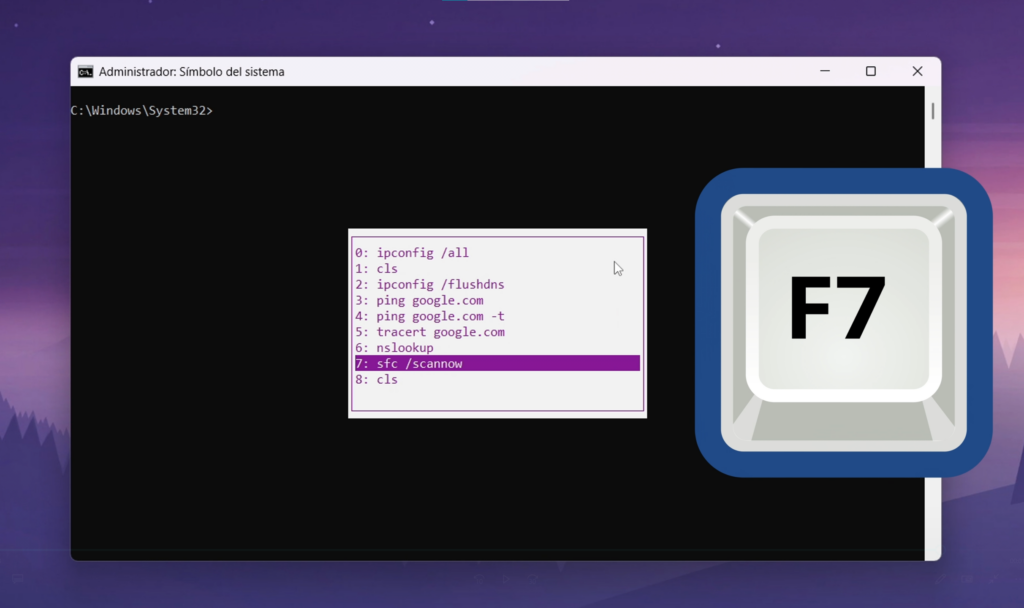Minimize the Símbolo del sistema window

pos(824,72)
